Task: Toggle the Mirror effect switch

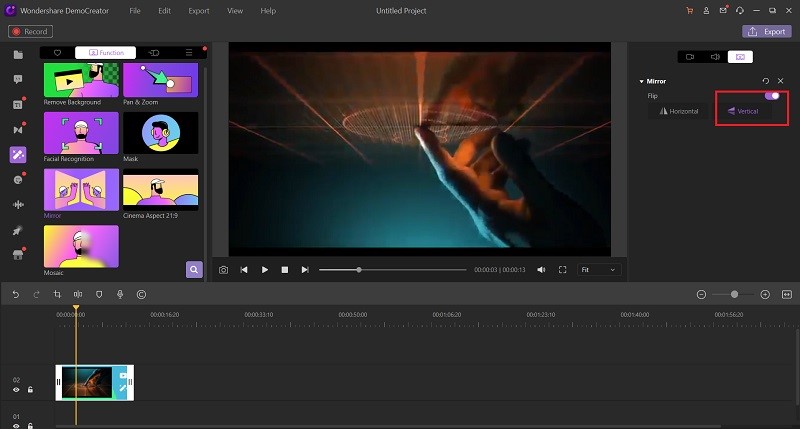Action: [772, 95]
